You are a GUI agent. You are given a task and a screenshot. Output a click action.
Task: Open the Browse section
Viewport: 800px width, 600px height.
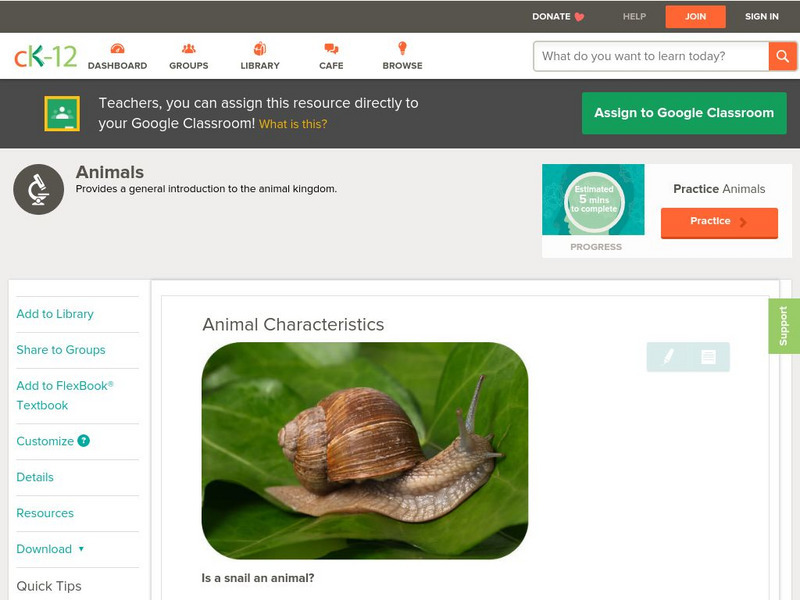(x=401, y=57)
